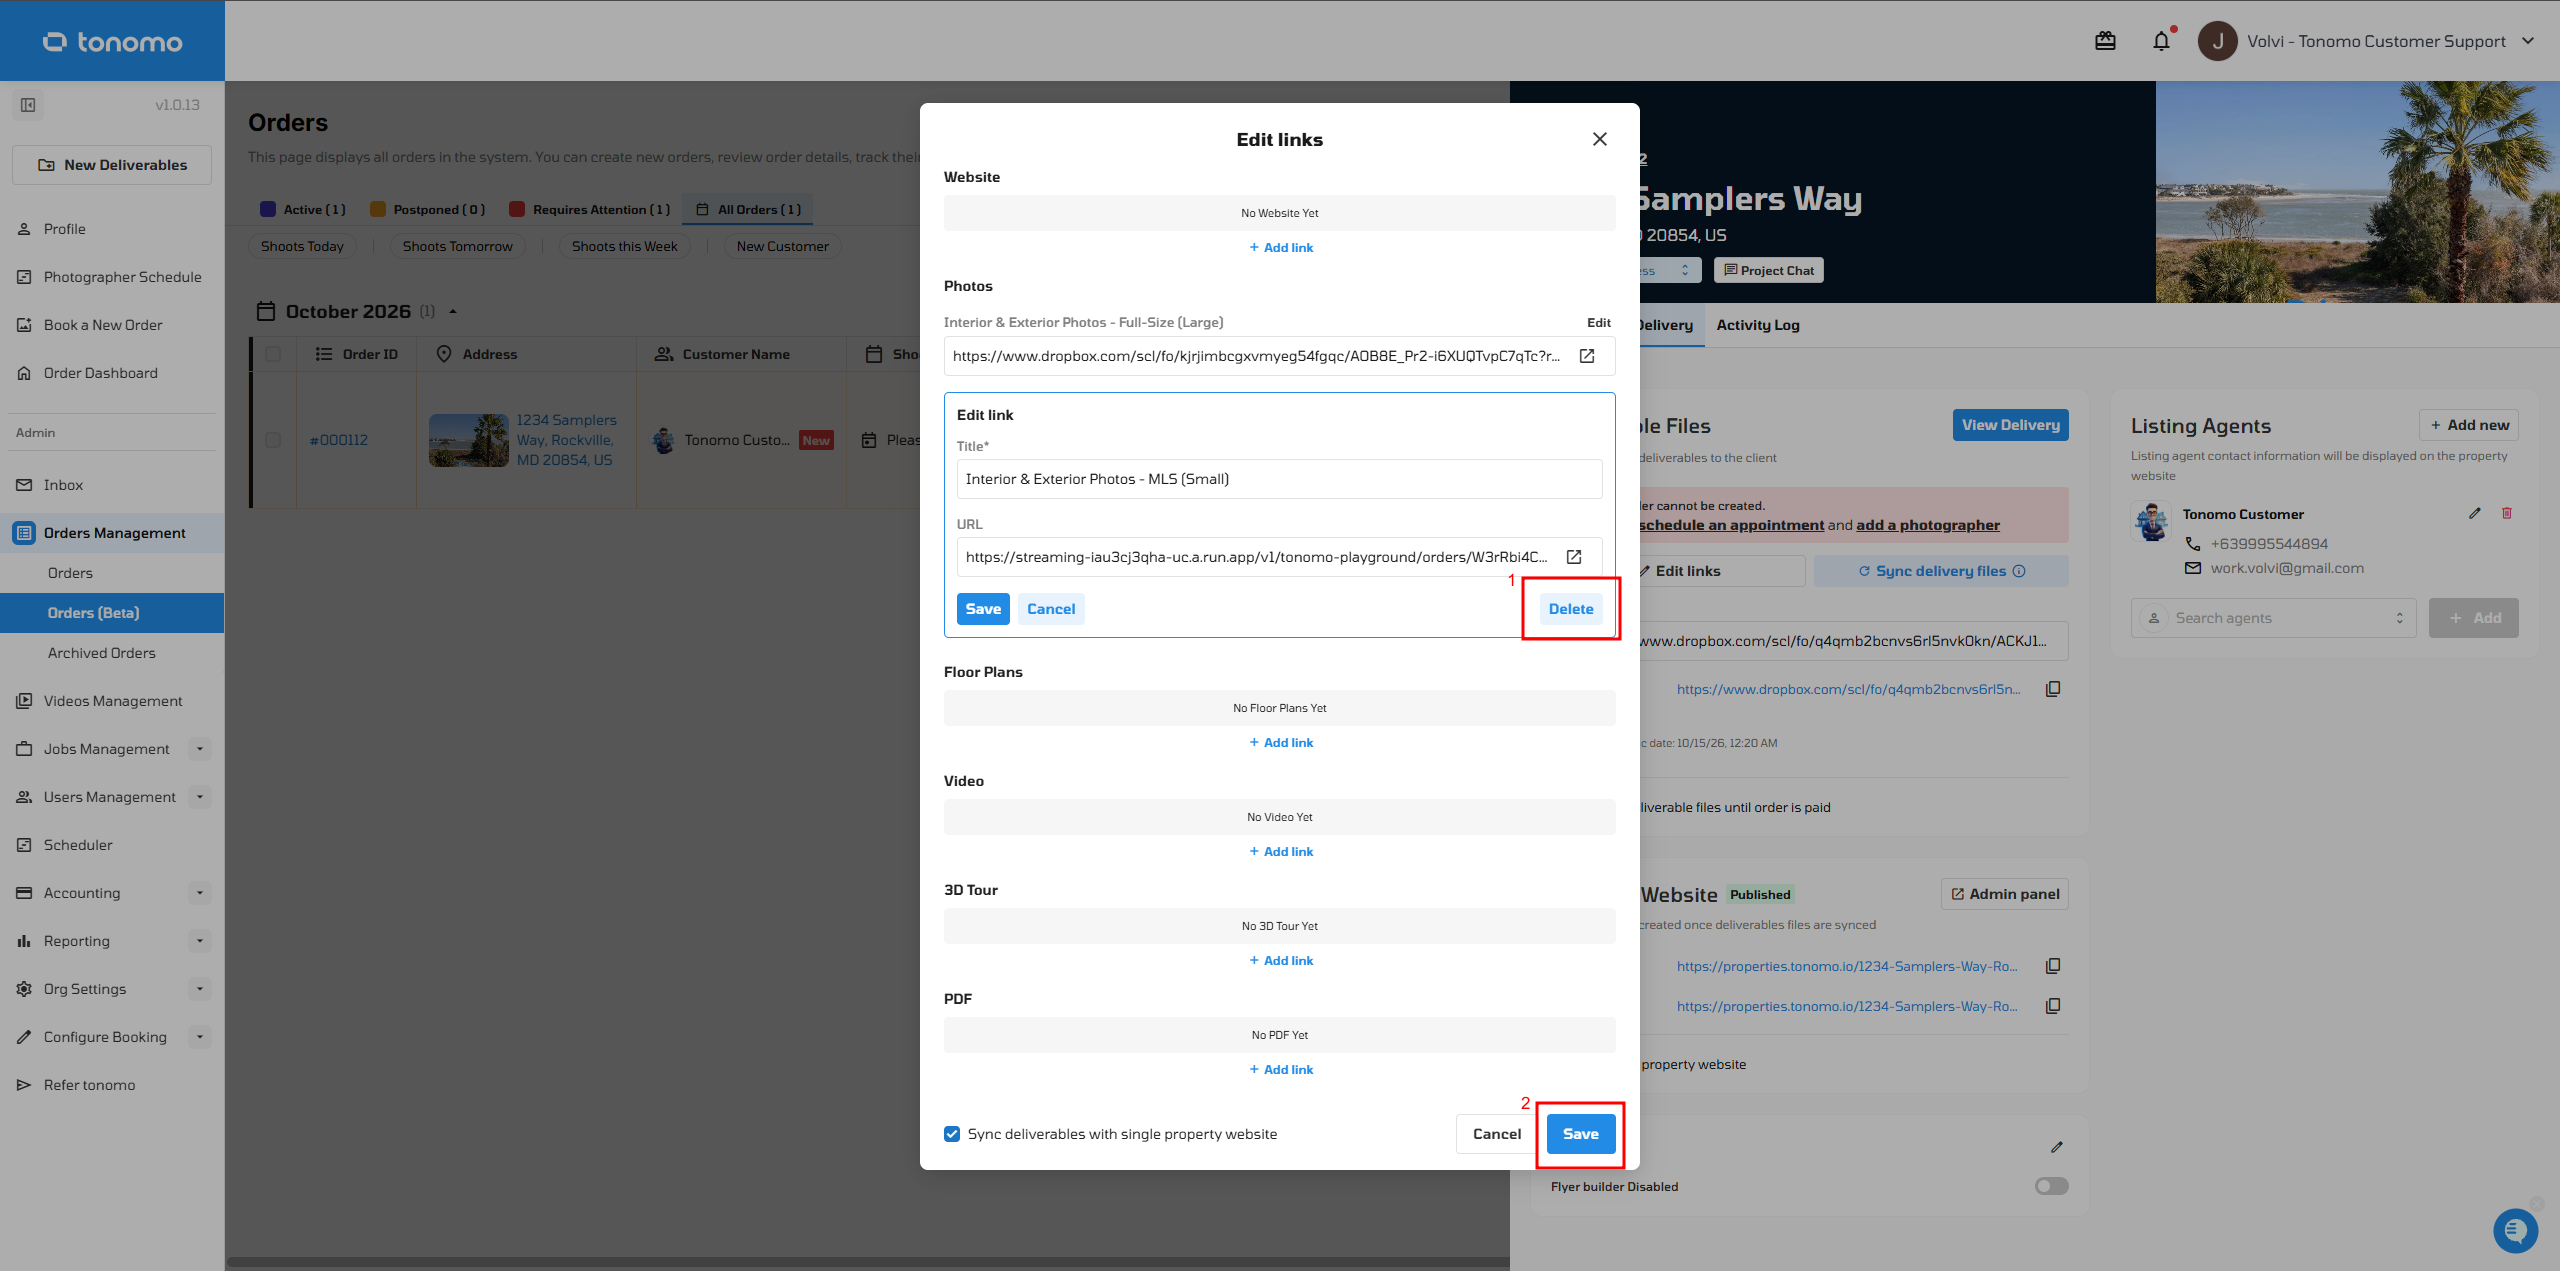Collapse the October 2026 group
This screenshot has height=1271, width=2560.
(x=453, y=311)
